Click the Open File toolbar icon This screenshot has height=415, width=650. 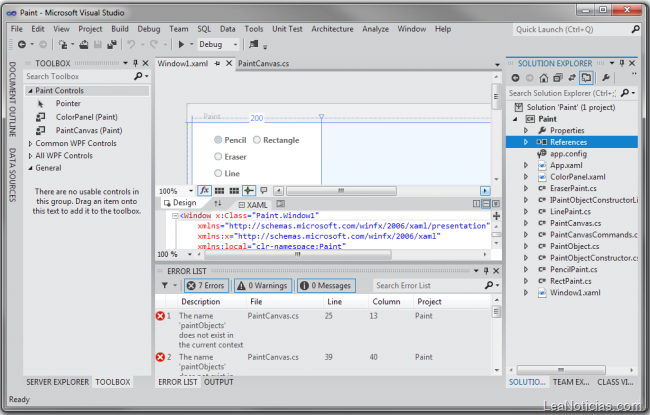84,44
